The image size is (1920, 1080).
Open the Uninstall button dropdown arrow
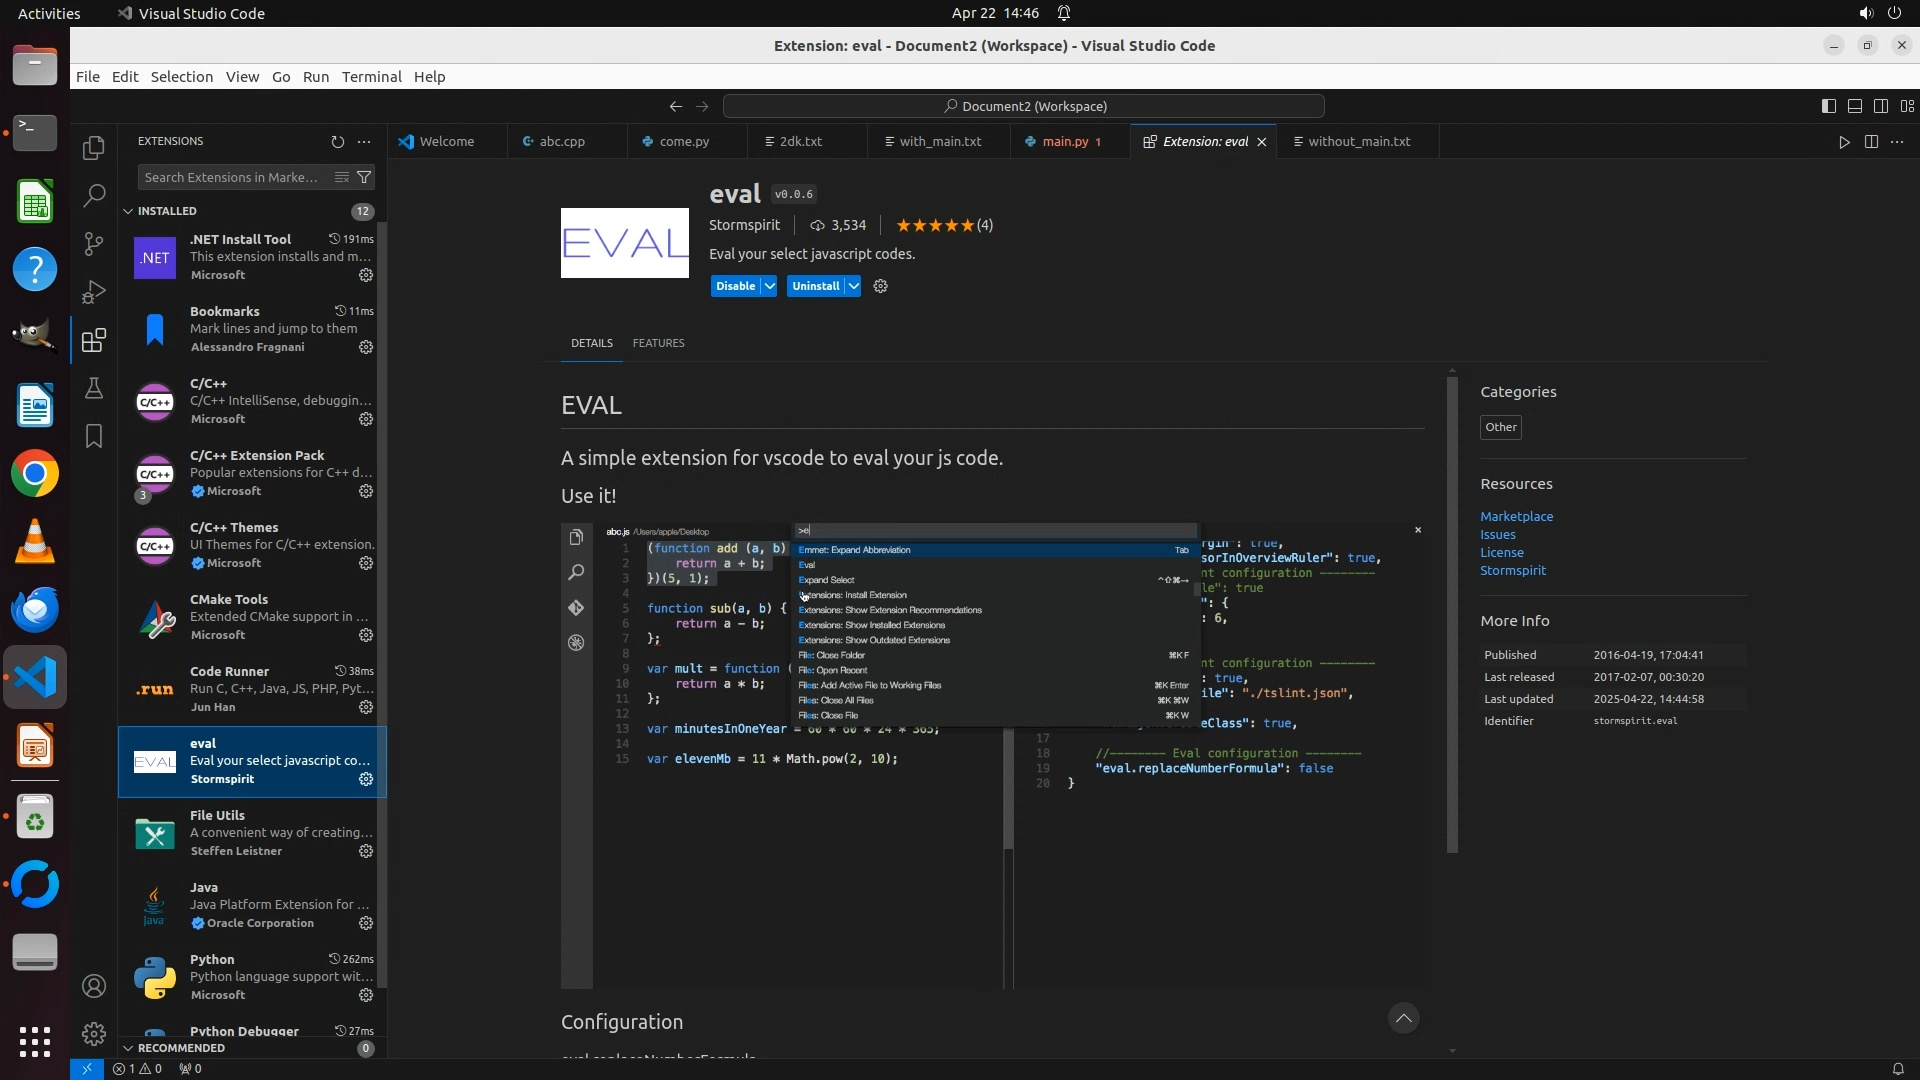click(854, 286)
